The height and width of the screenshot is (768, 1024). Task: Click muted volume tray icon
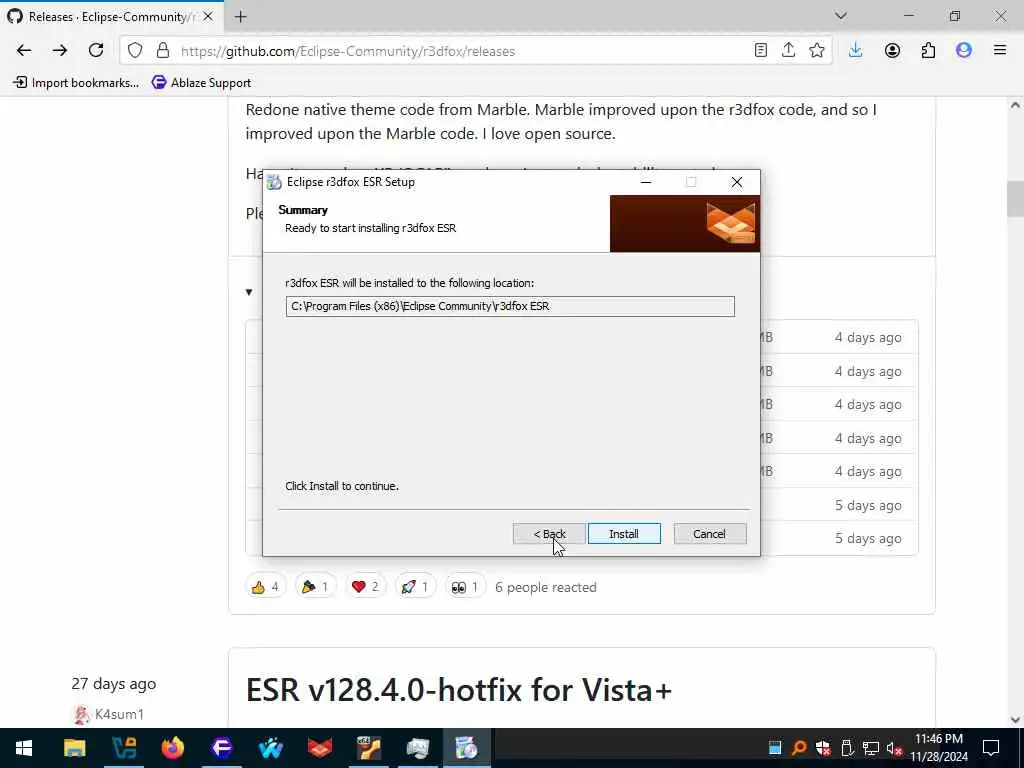pyautogui.click(x=894, y=748)
